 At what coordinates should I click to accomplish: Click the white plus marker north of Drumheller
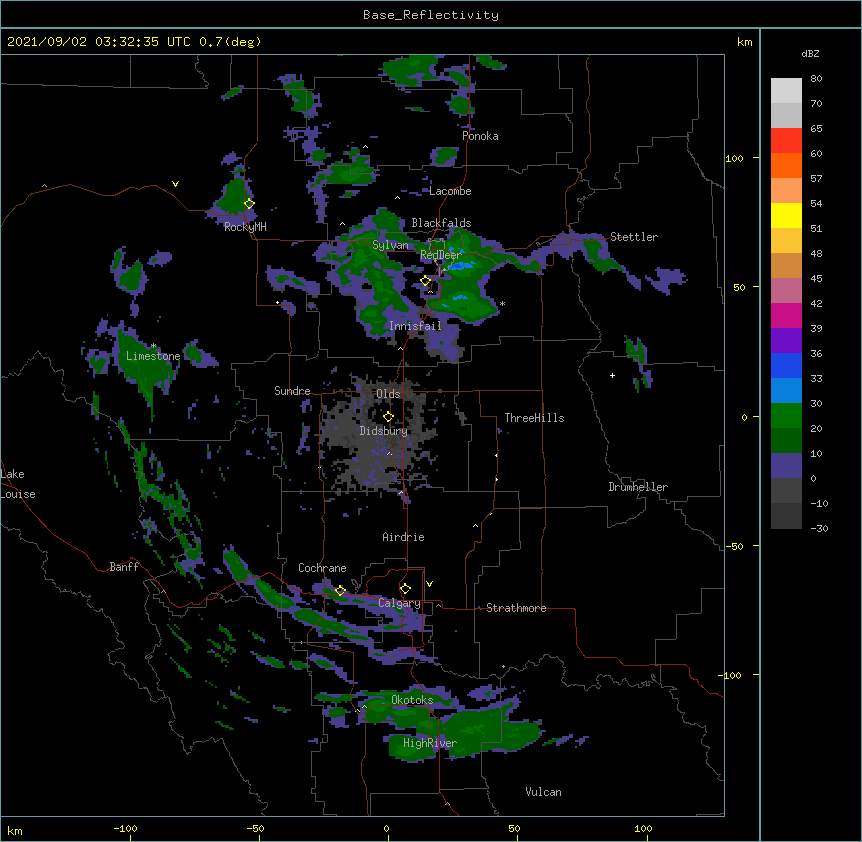[x=612, y=375]
